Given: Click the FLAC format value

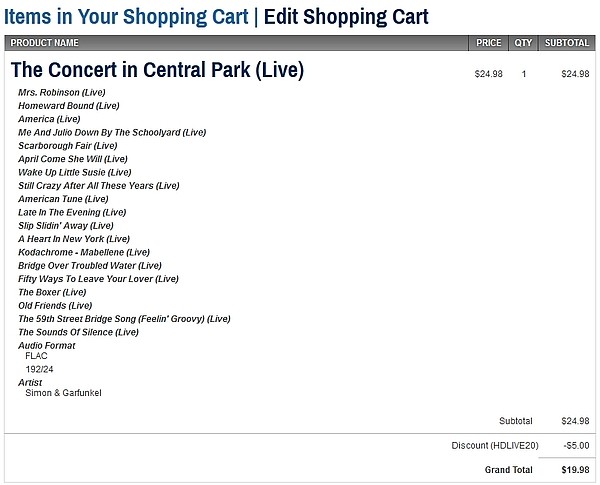Looking at the screenshot, I should (x=36, y=356).
